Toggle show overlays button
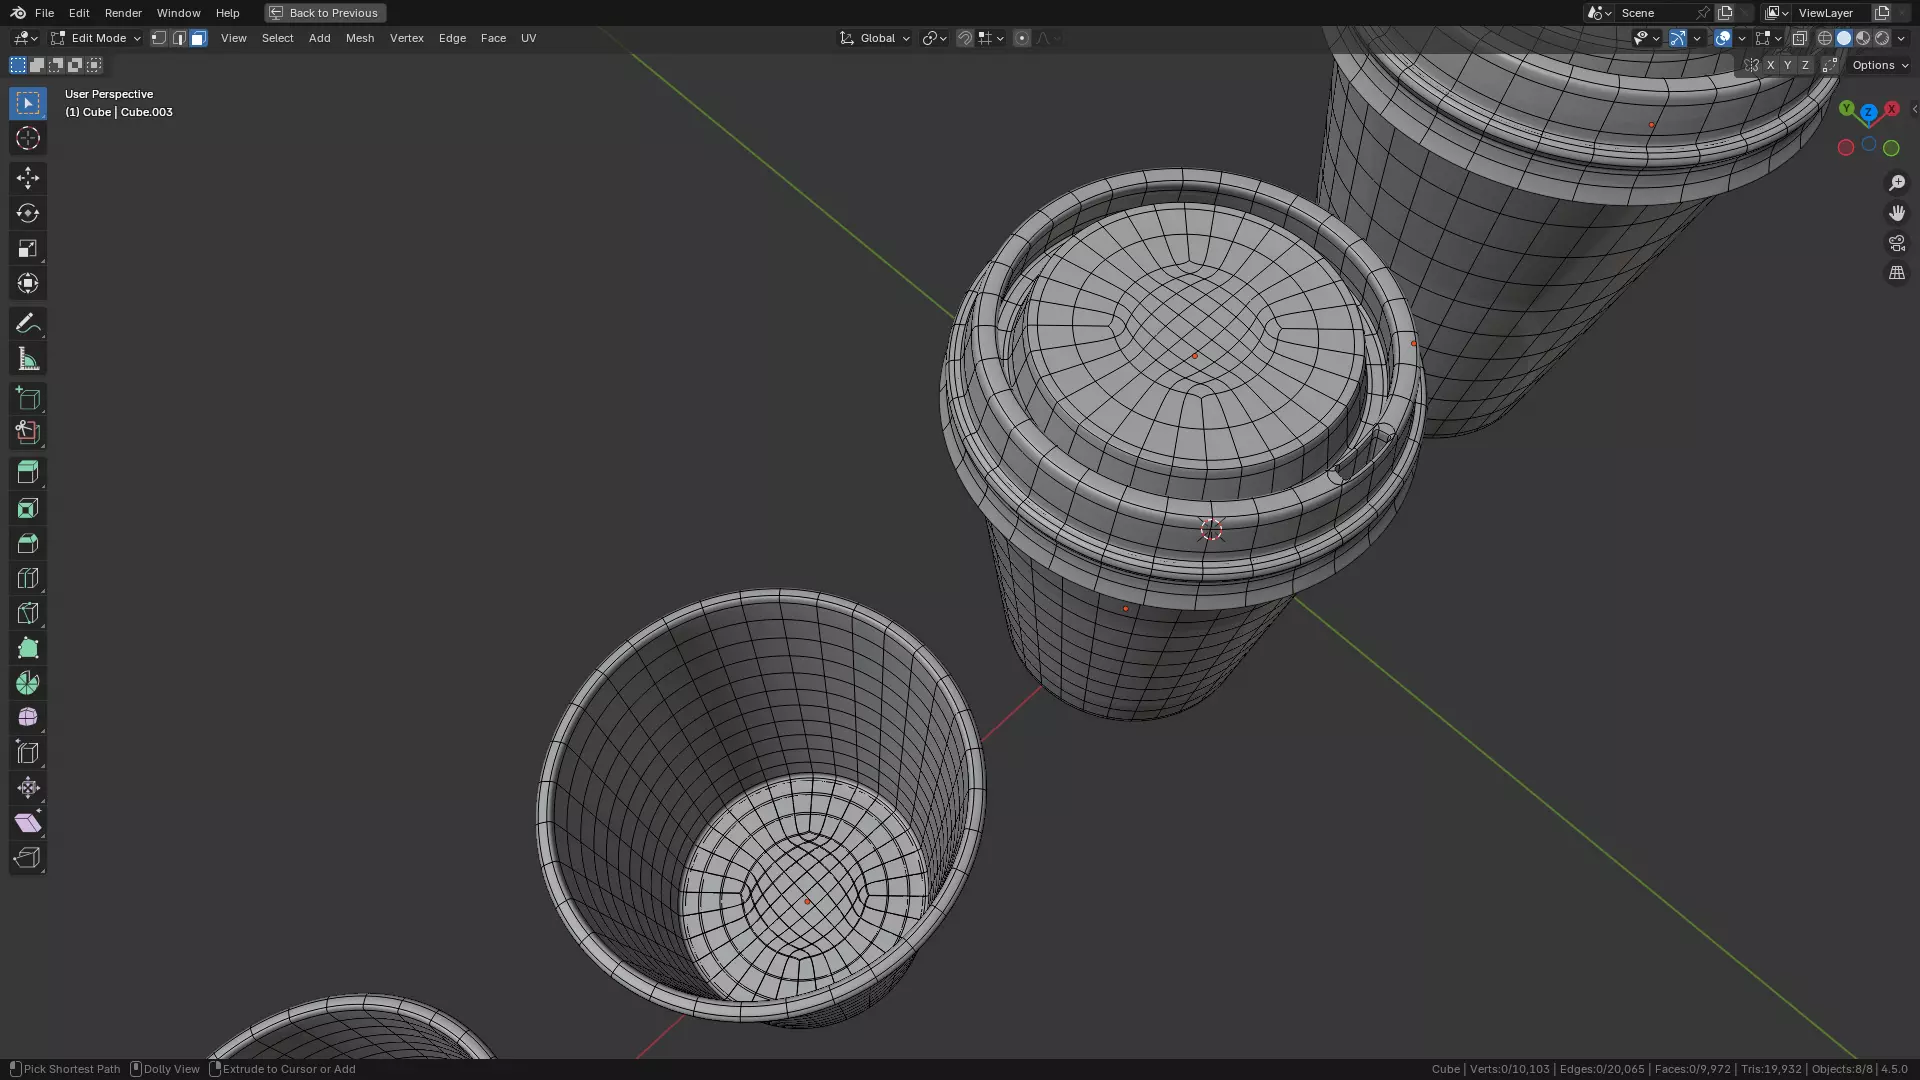This screenshot has height=1080, width=1920. (x=1723, y=38)
